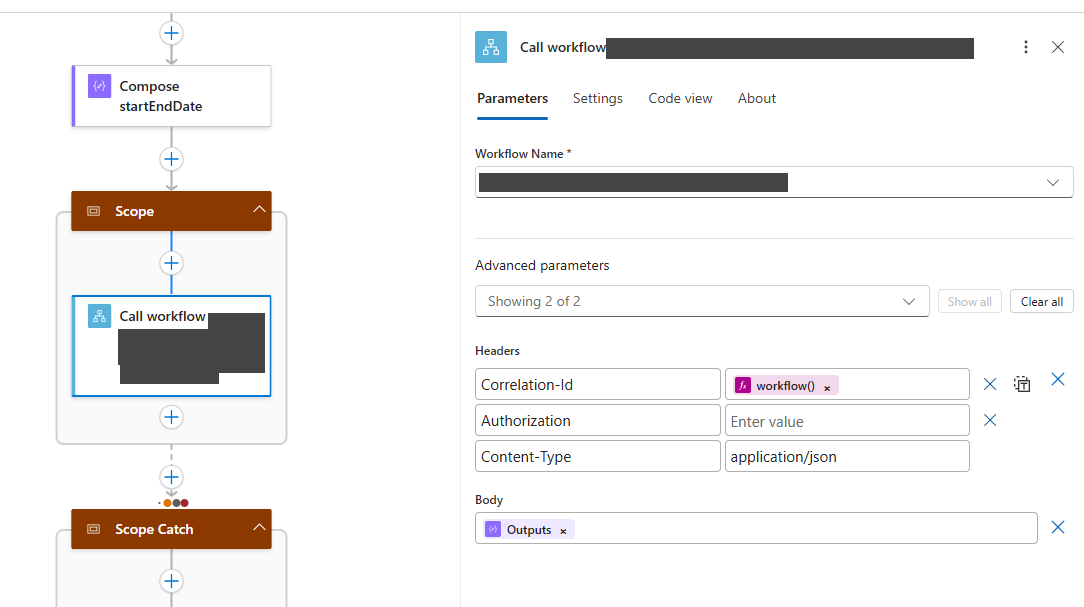Remove the workflow() expression token

tap(827, 387)
